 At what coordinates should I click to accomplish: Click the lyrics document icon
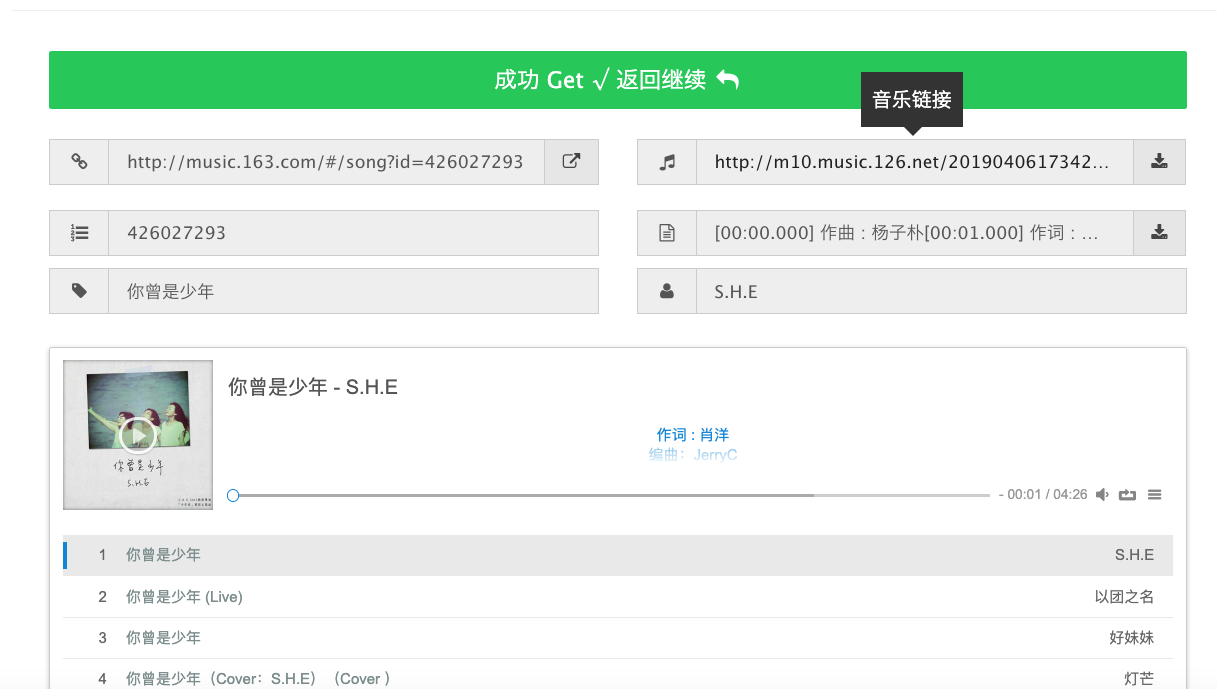coord(667,233)
